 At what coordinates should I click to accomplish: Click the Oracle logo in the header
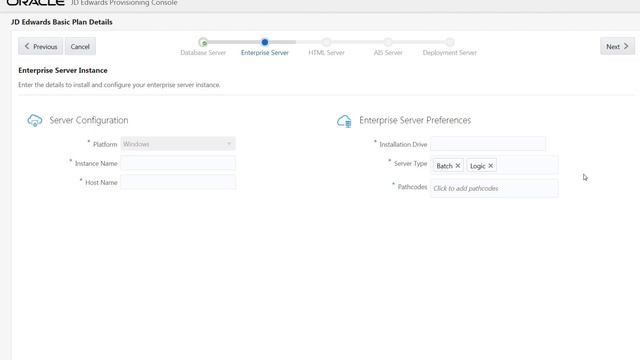point(36,2)
